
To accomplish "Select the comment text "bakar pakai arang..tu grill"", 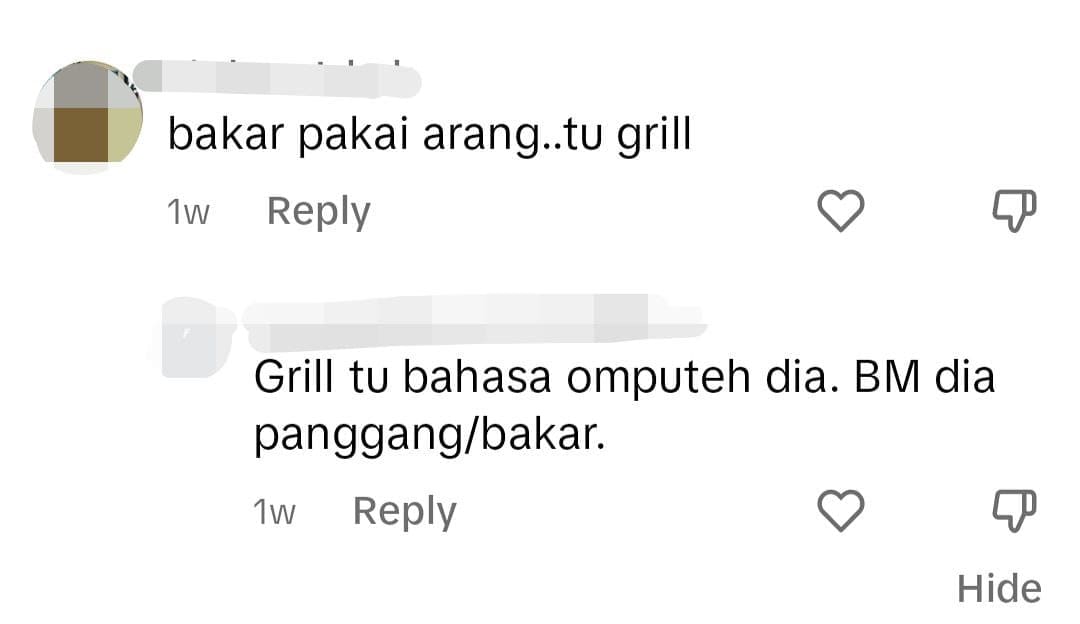I will [429, 134].
